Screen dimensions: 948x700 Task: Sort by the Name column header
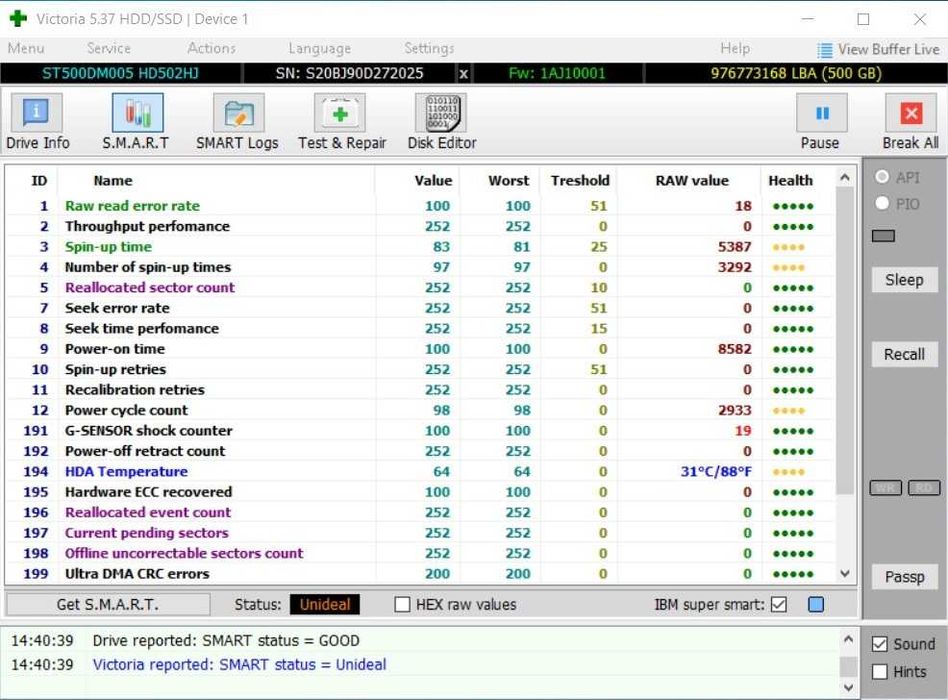click(x=113, y=181)
